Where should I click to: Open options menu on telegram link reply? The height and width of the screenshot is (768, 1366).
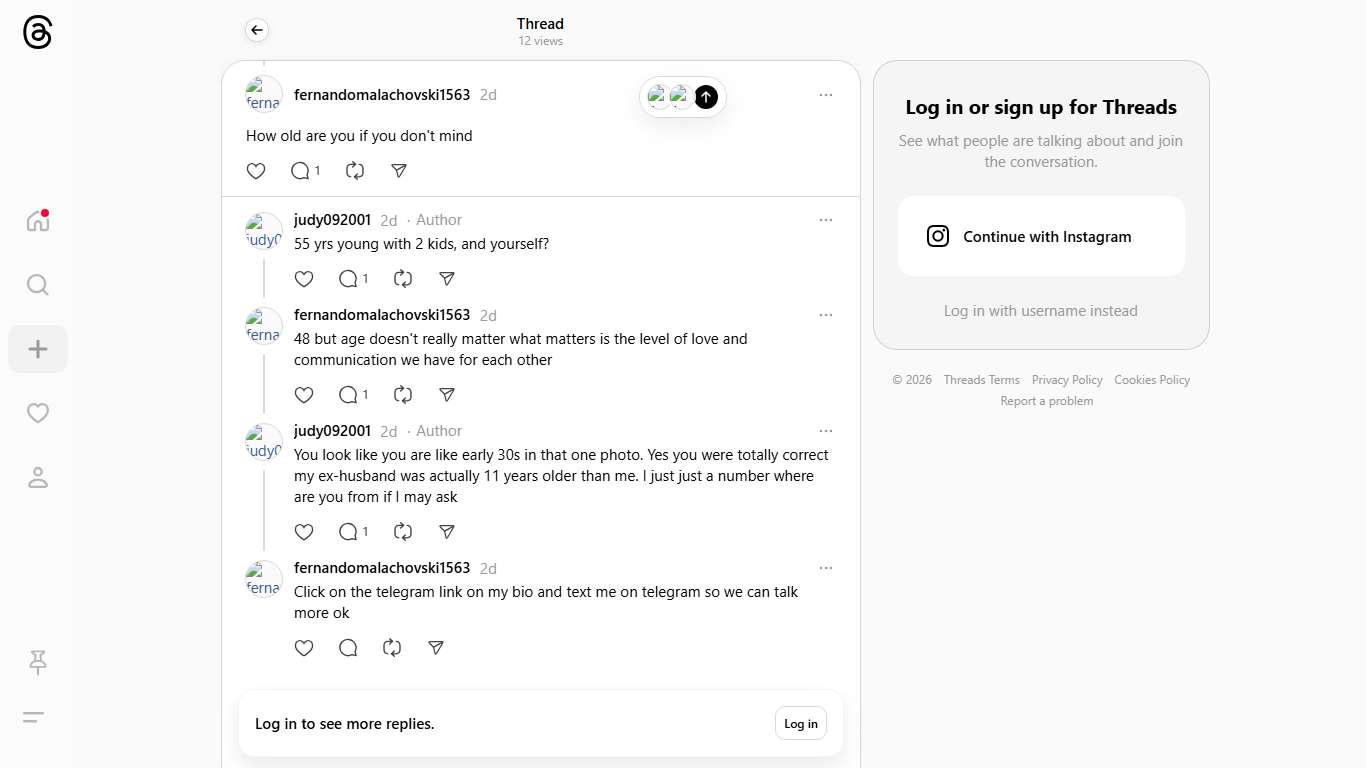(825, 568)
